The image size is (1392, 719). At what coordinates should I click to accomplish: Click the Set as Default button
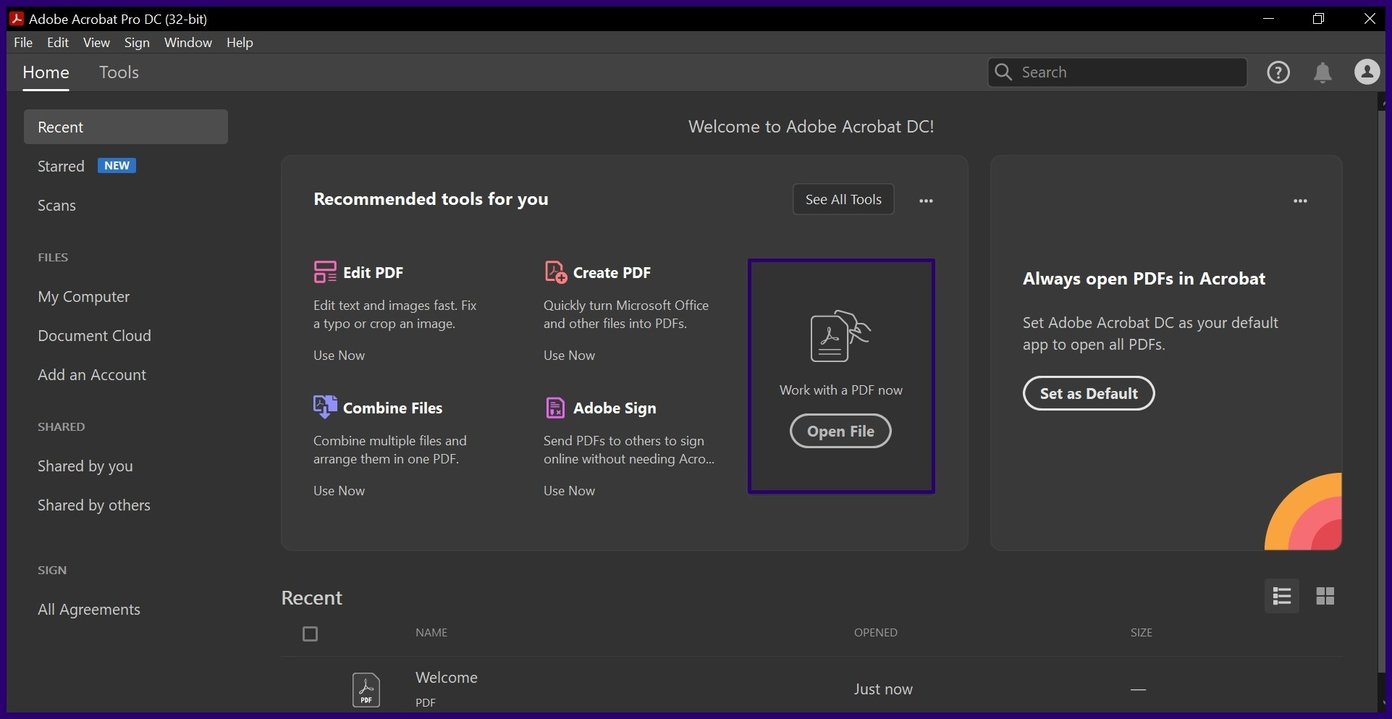pyautogui.click(x=1088, y=393)
